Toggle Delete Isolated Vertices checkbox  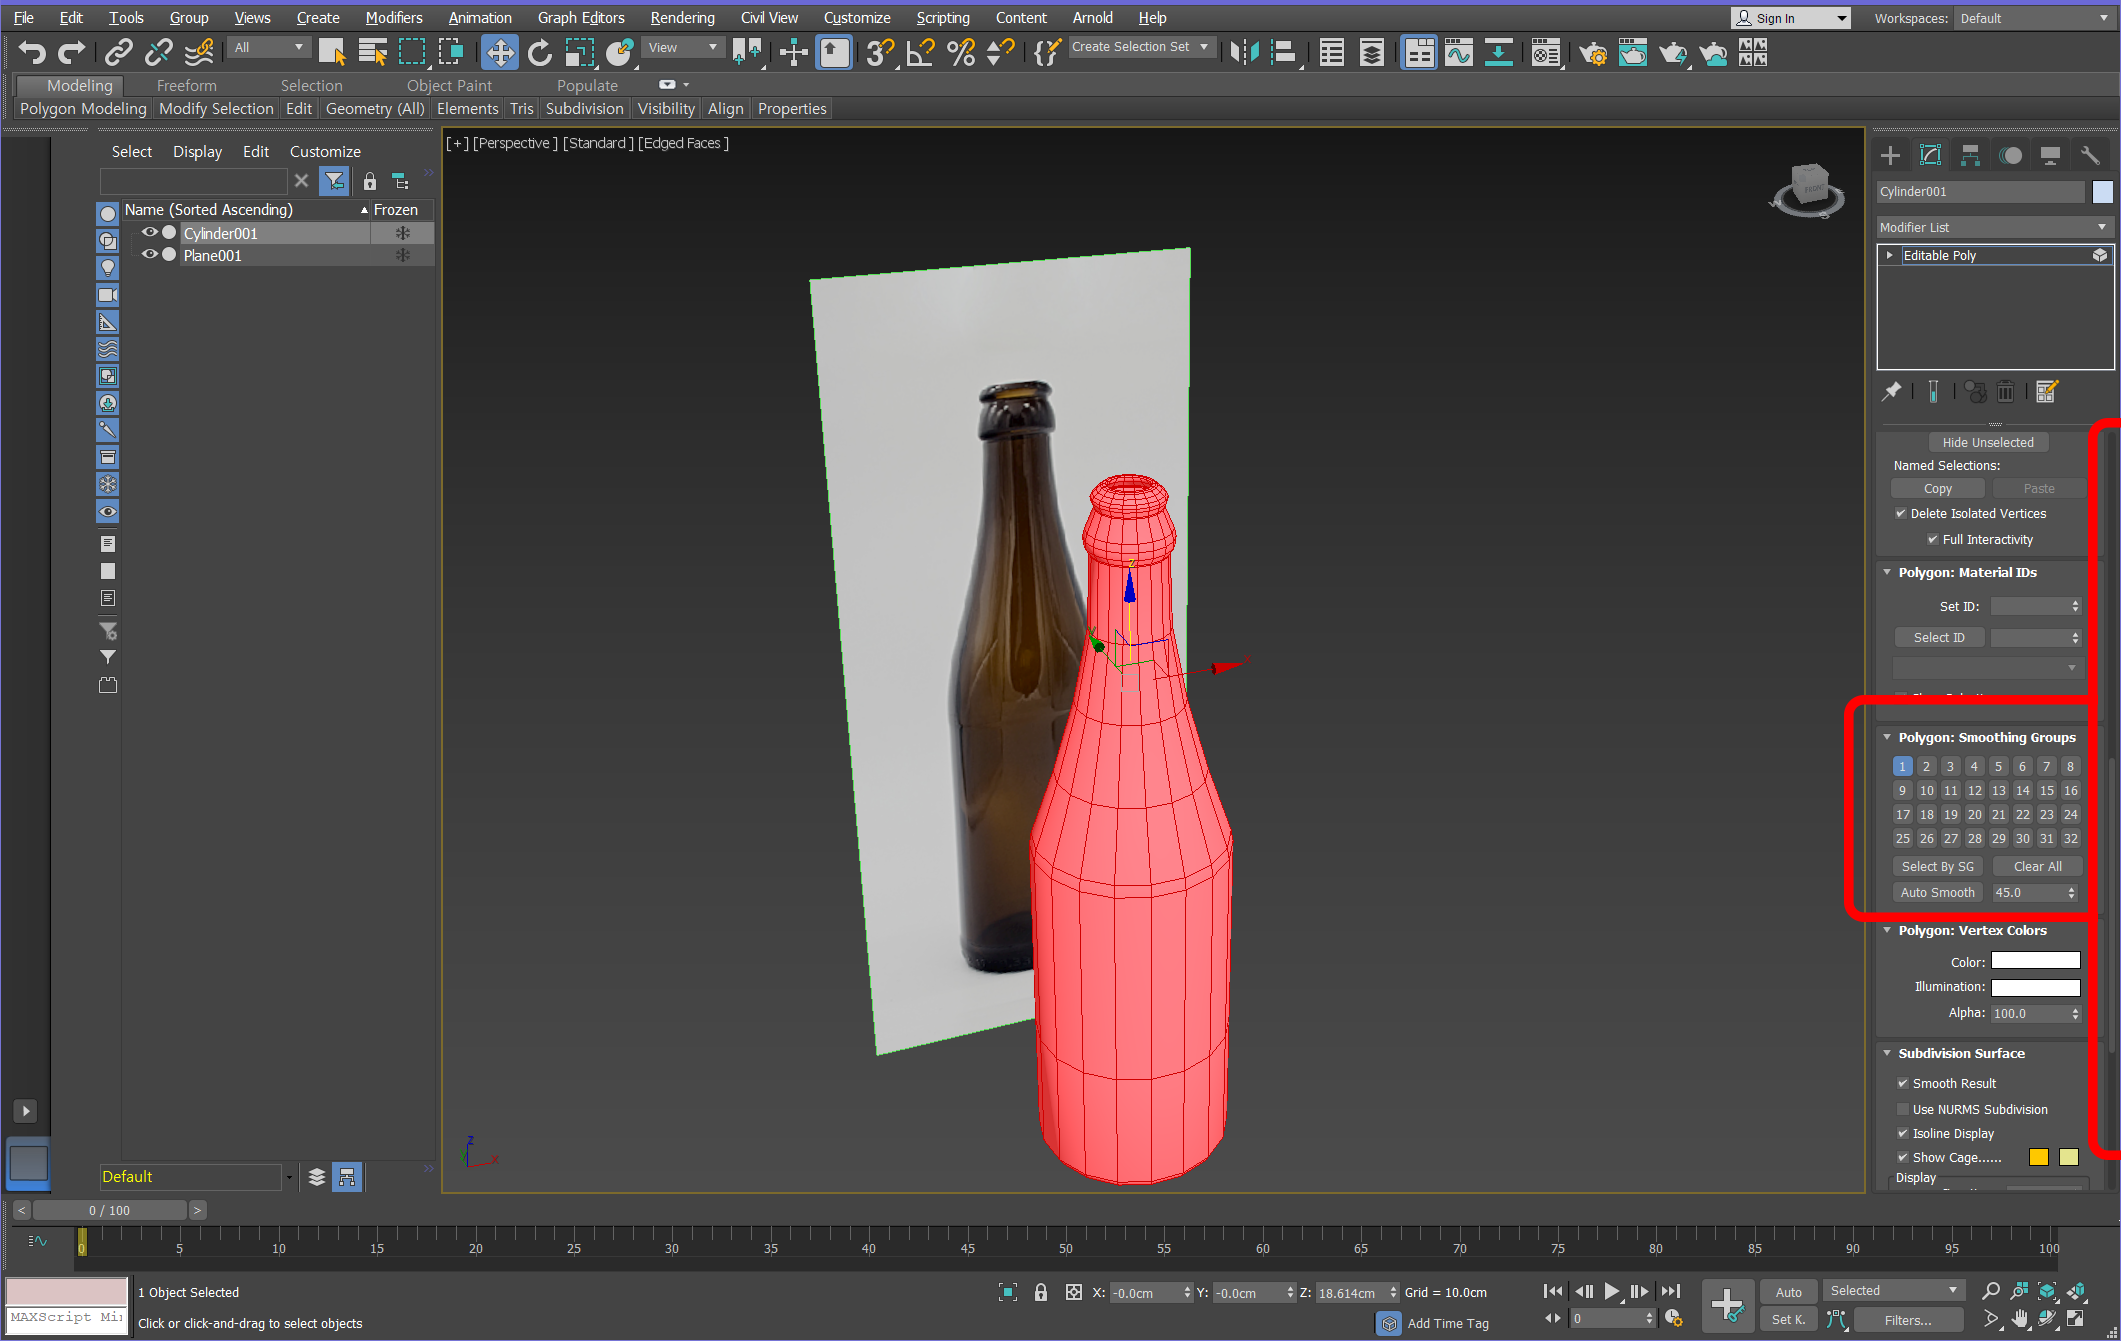point(1901,513)
